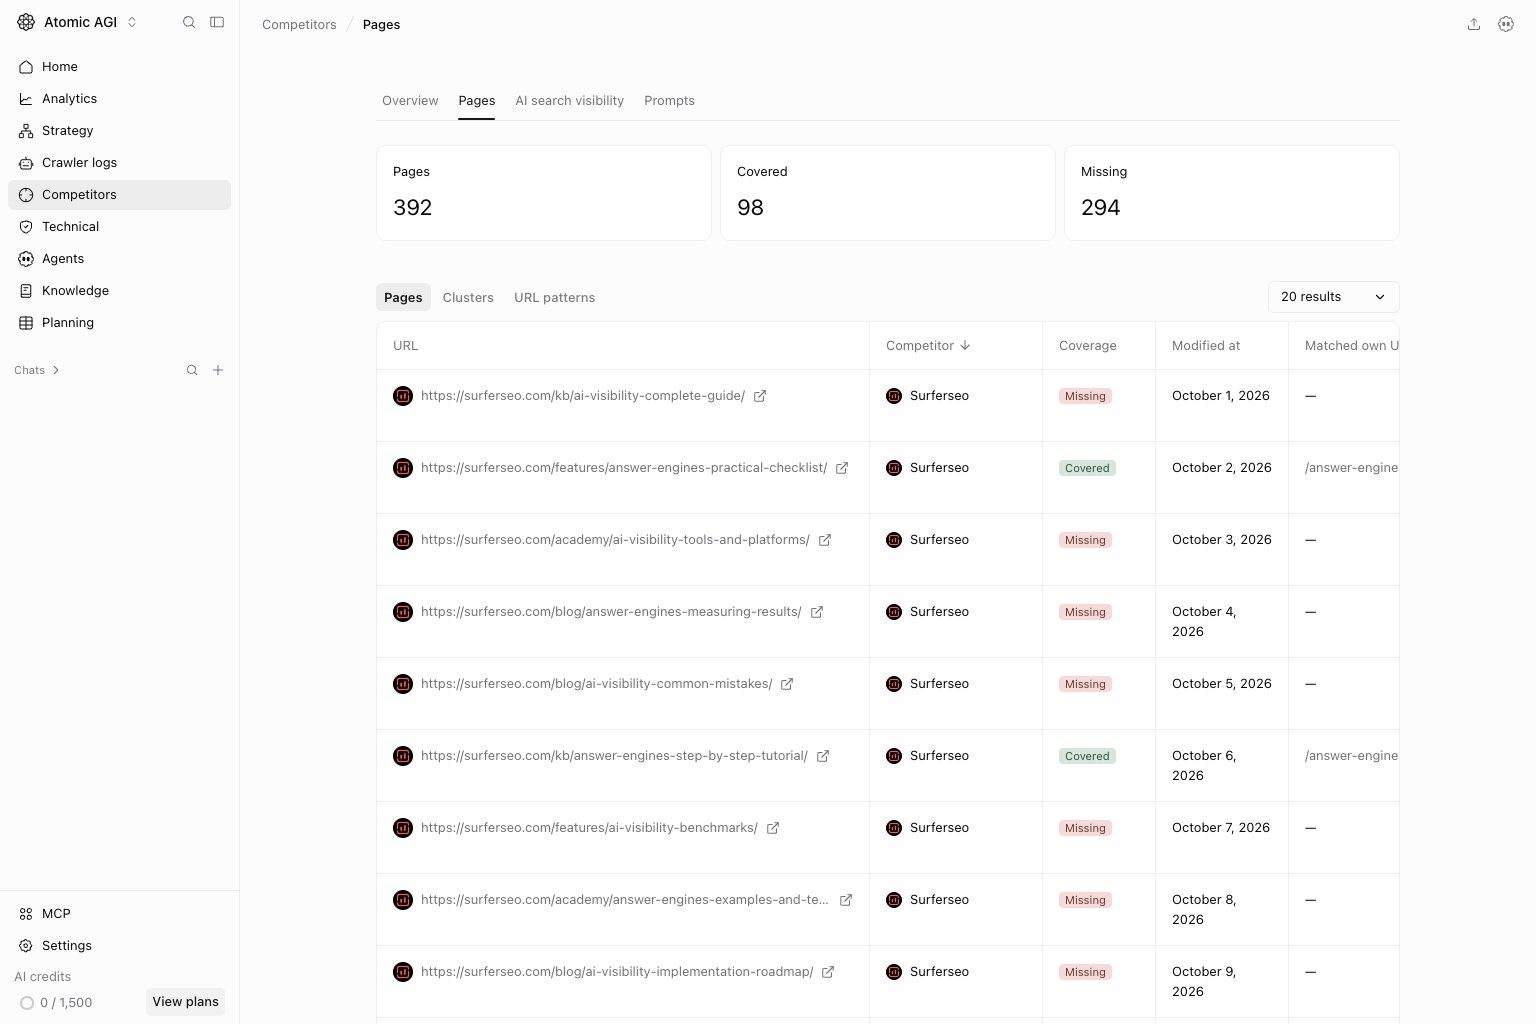Open the 20 results dropdown
The width and height of the screenshot is (1536, 1024).
[x=1333, y=297]
